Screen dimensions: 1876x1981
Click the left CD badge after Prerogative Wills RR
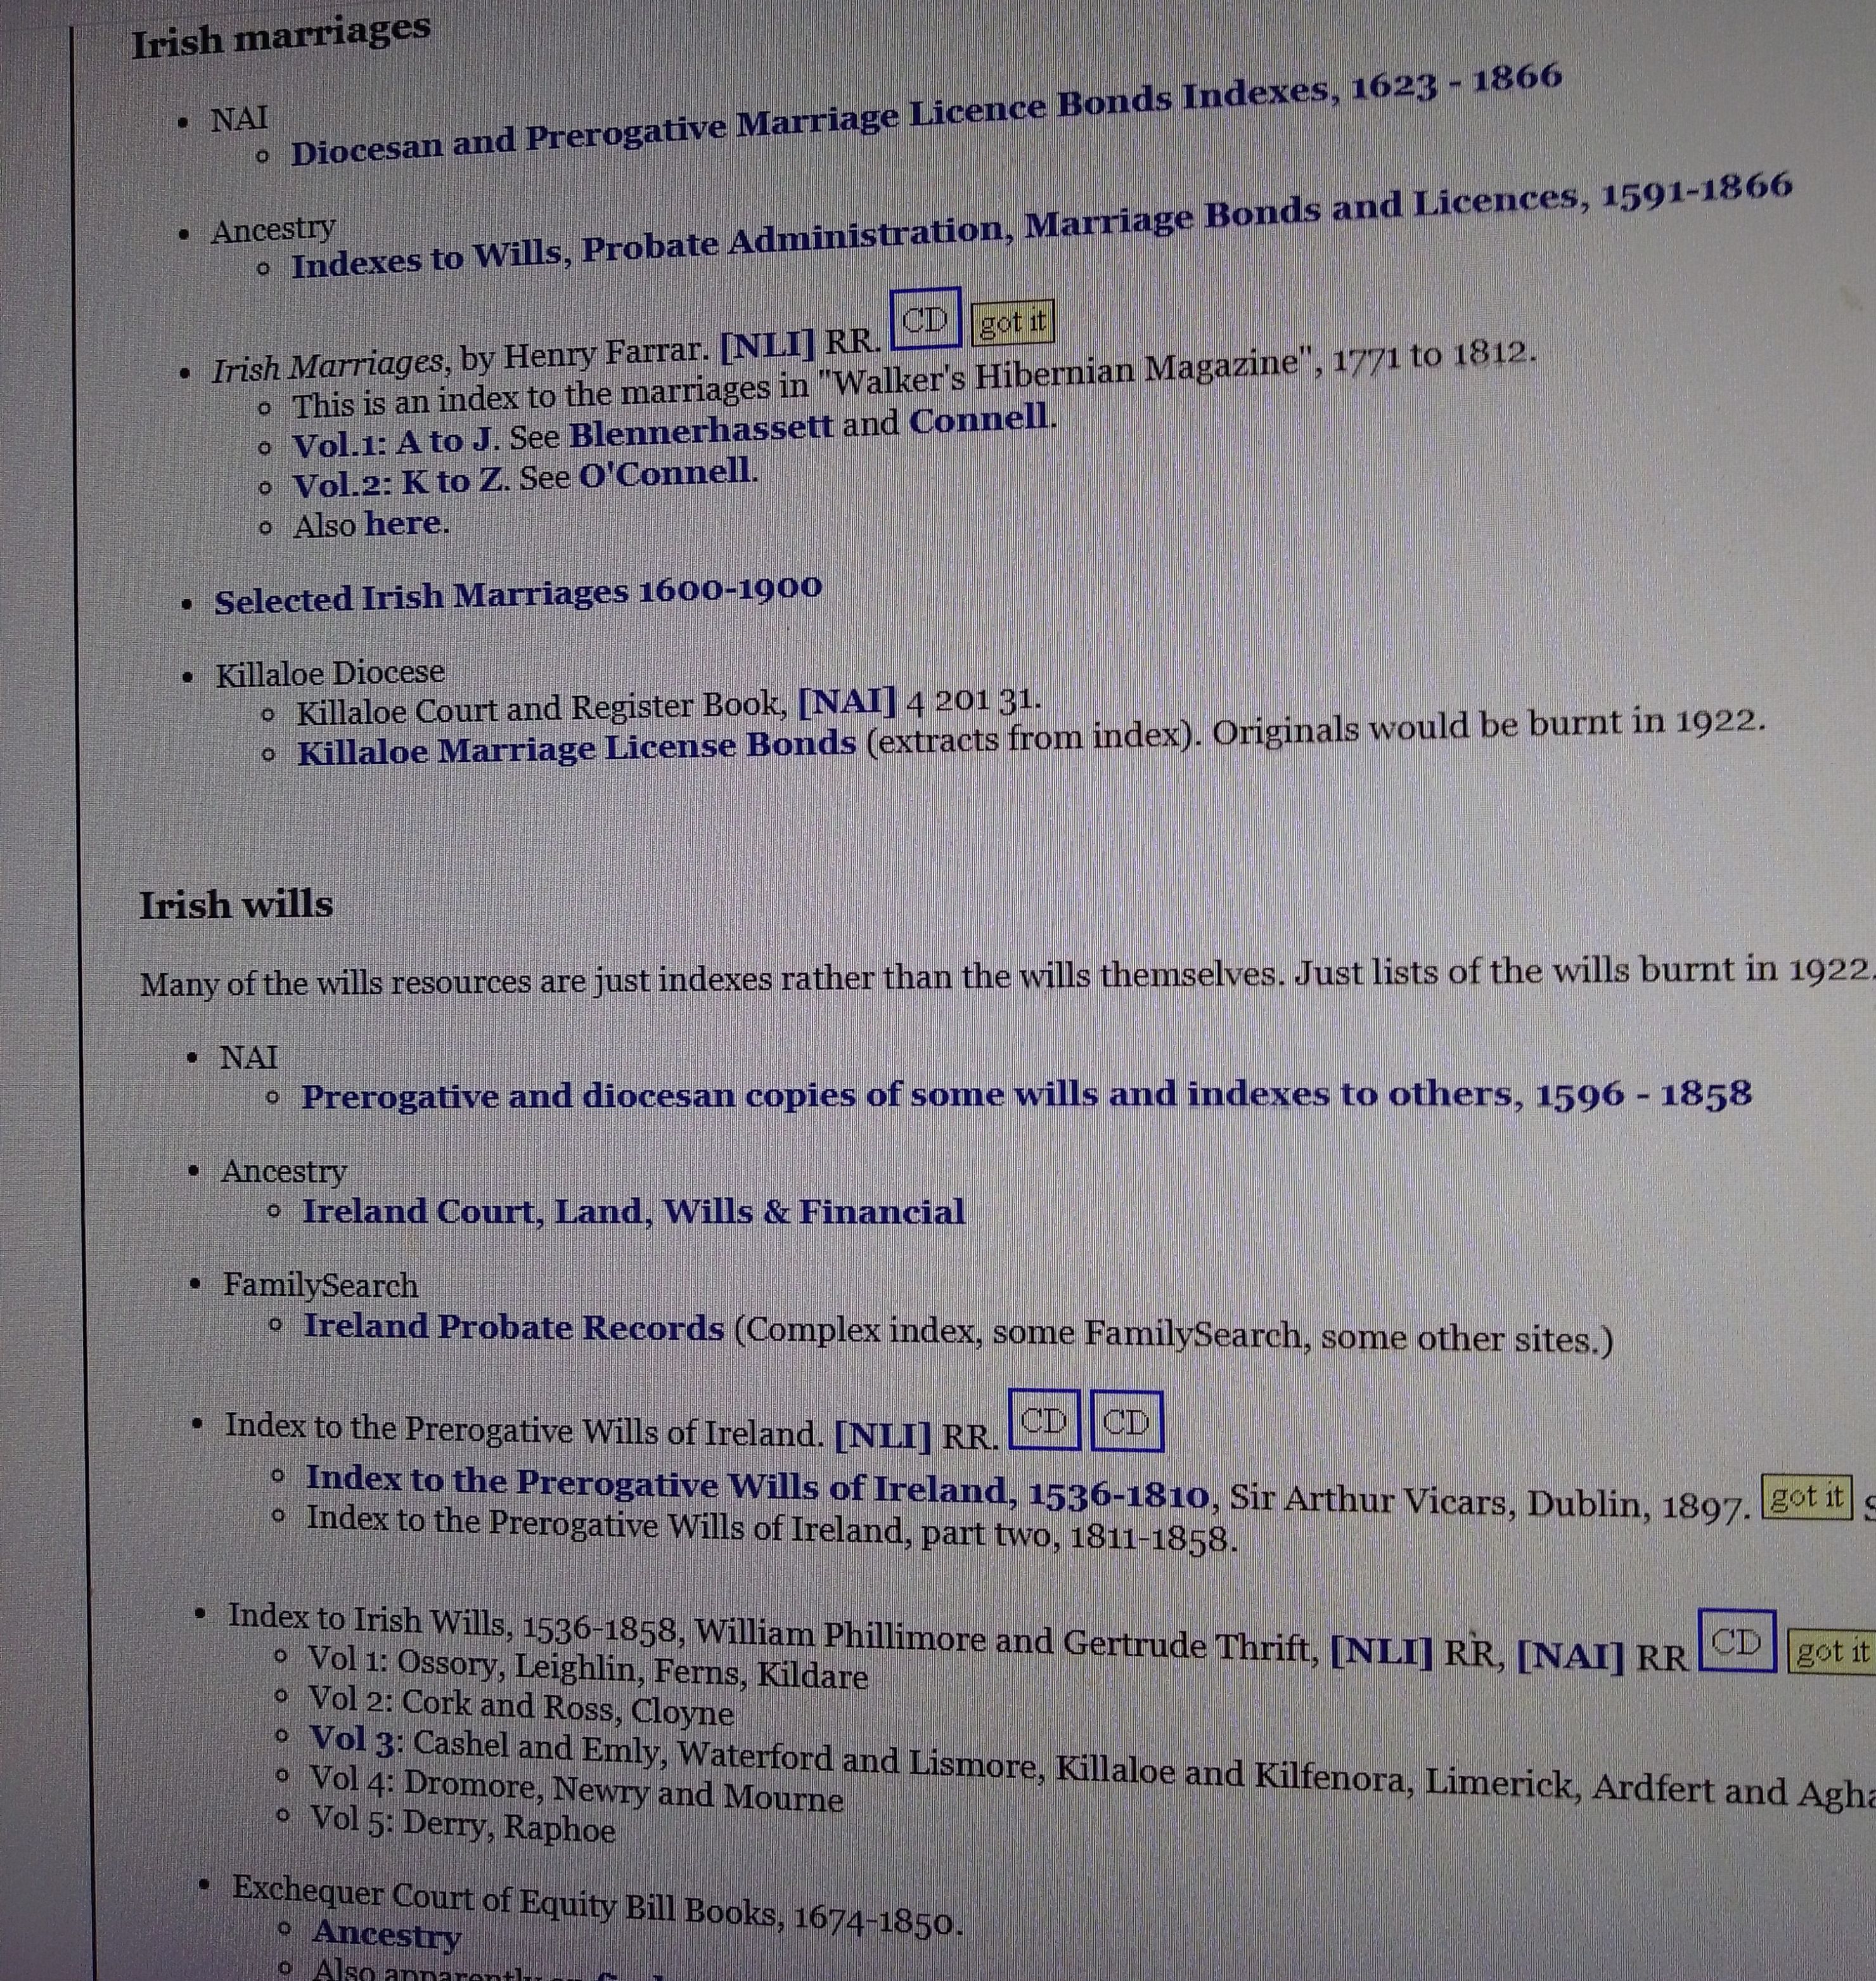click(1044, 1420)
